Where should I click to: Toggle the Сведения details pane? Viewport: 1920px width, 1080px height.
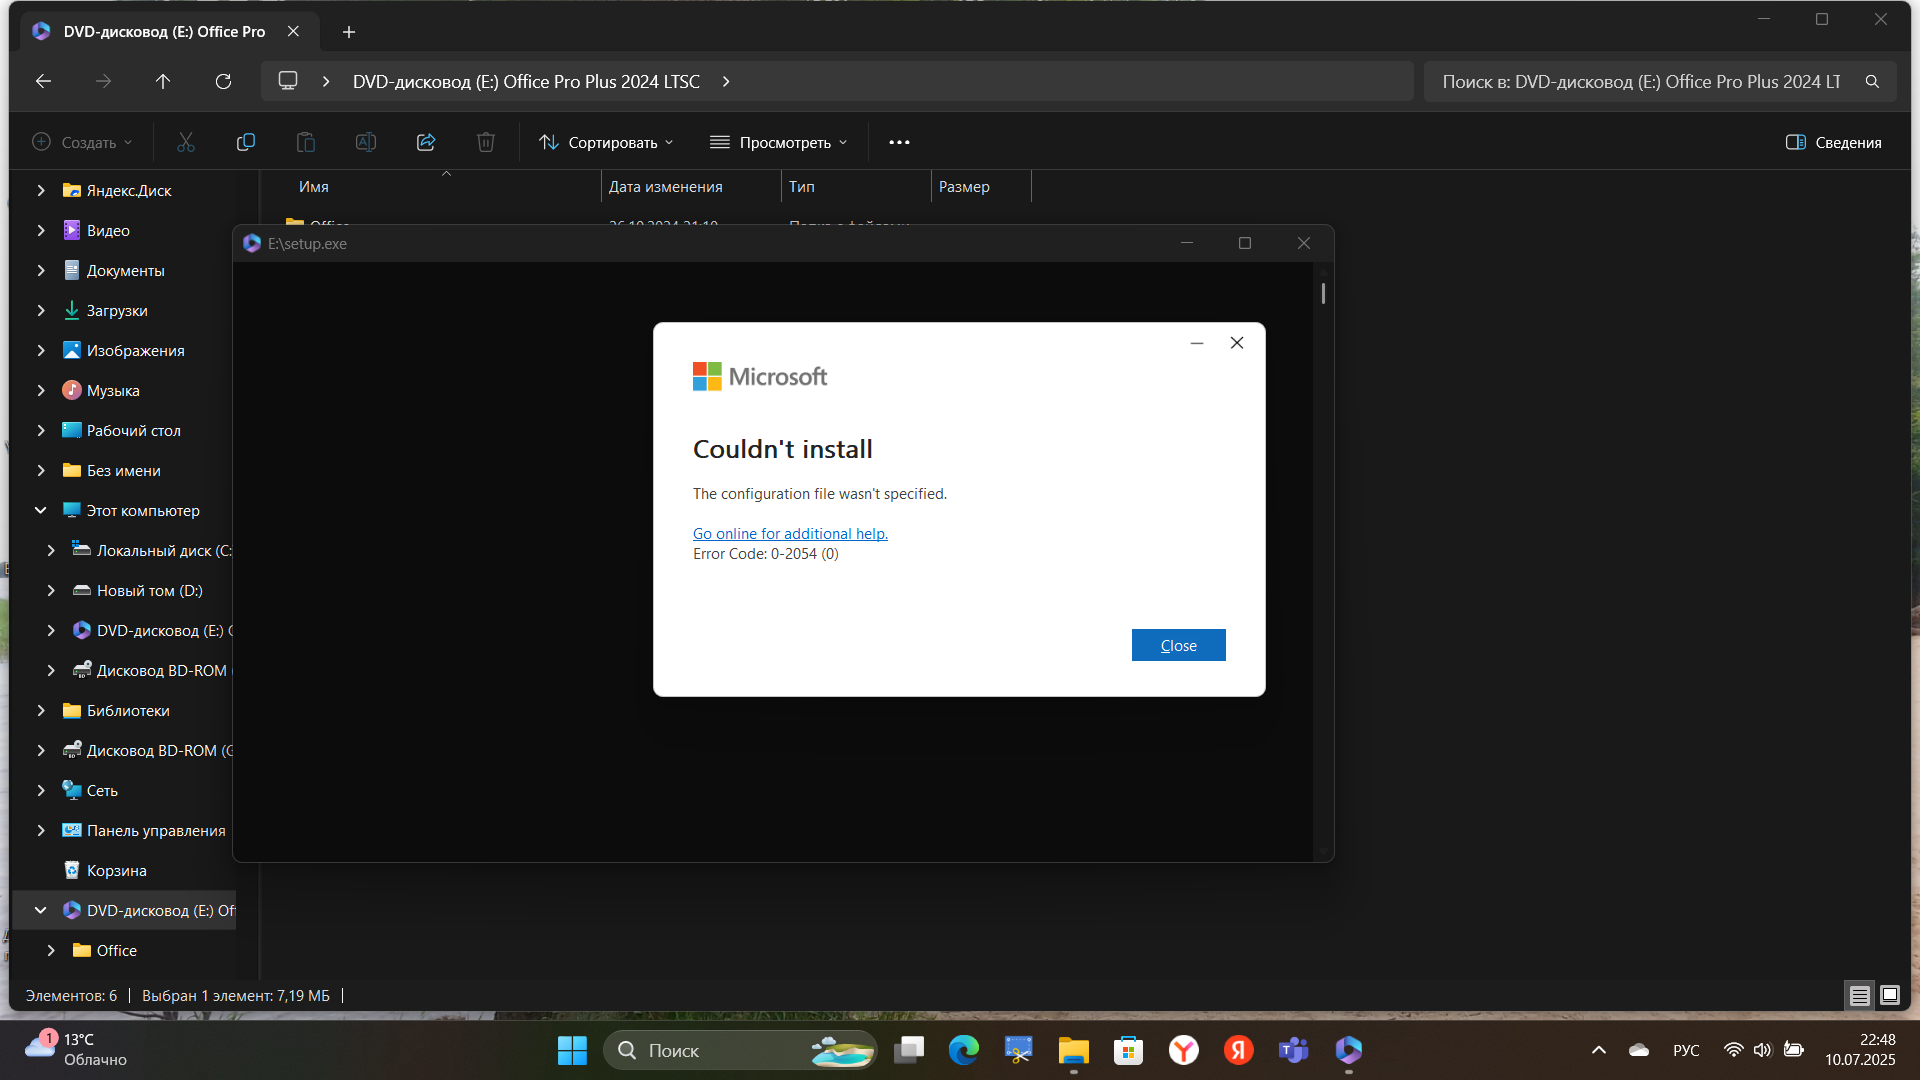(1834, 142)
